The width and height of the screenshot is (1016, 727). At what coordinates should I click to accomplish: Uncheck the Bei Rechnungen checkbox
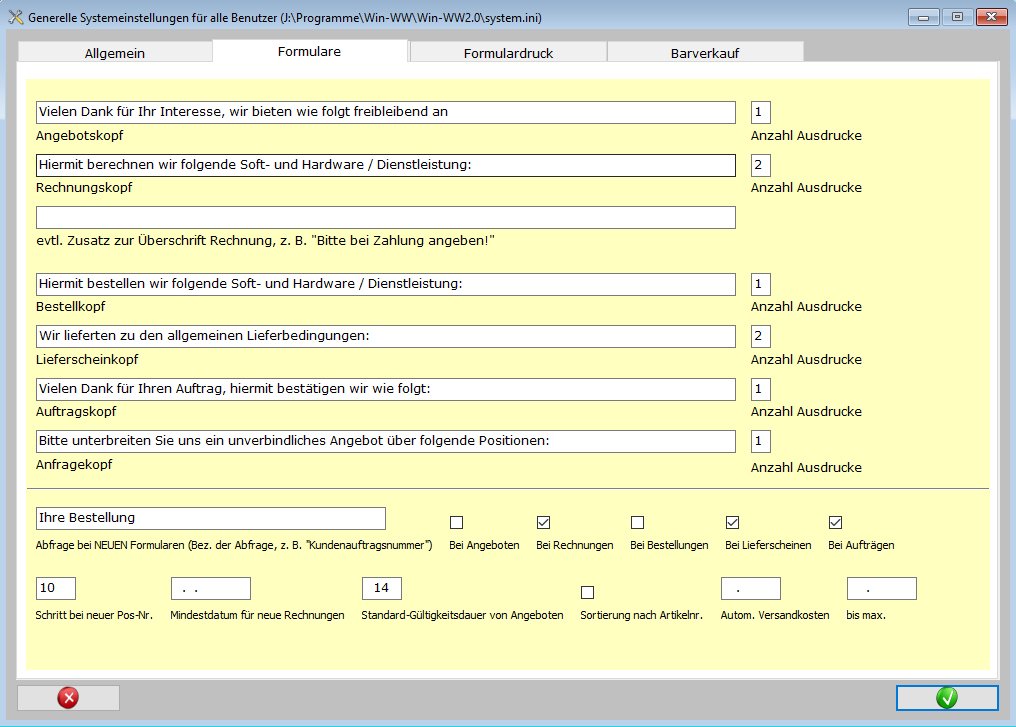tap(544, 522)
